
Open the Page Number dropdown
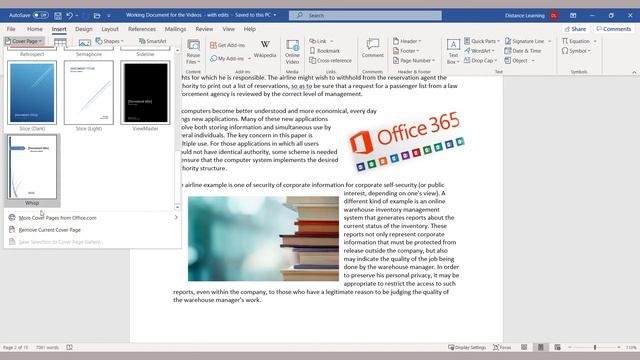coord(414,60)
